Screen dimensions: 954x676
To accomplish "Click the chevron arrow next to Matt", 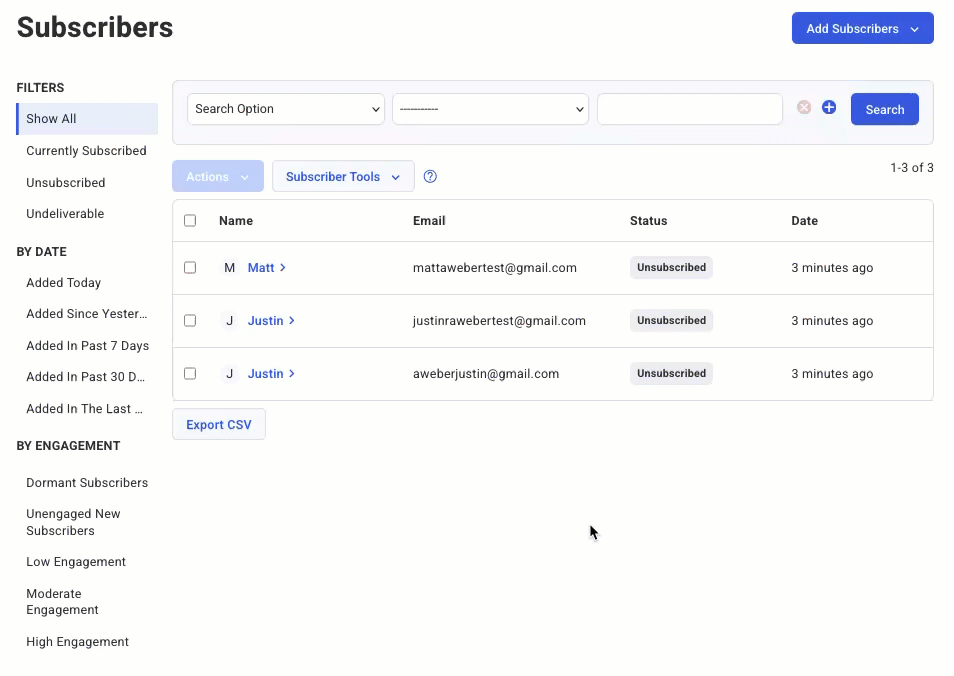I will [283, 268].
